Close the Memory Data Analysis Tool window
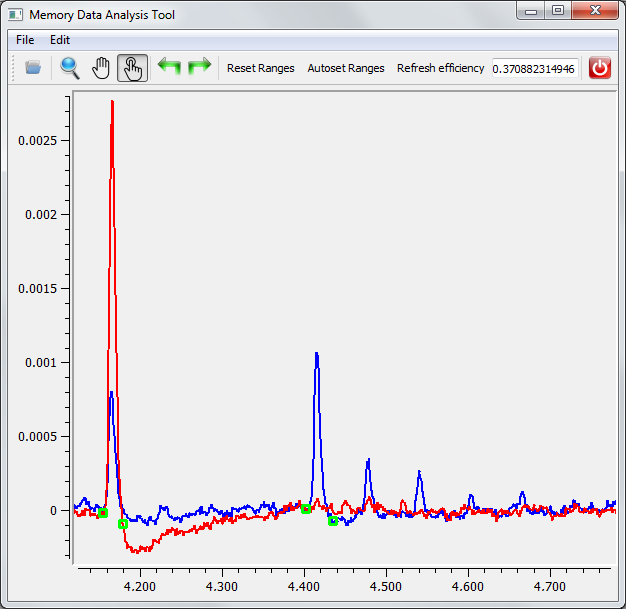The image size is (626, 609). coord(595,11)
